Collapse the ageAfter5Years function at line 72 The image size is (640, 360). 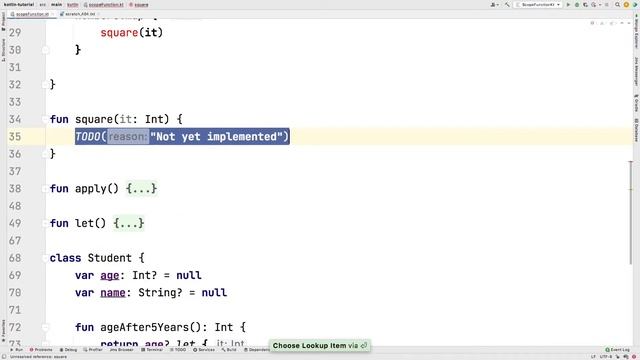pyautogui.click(x=45, y=327)
